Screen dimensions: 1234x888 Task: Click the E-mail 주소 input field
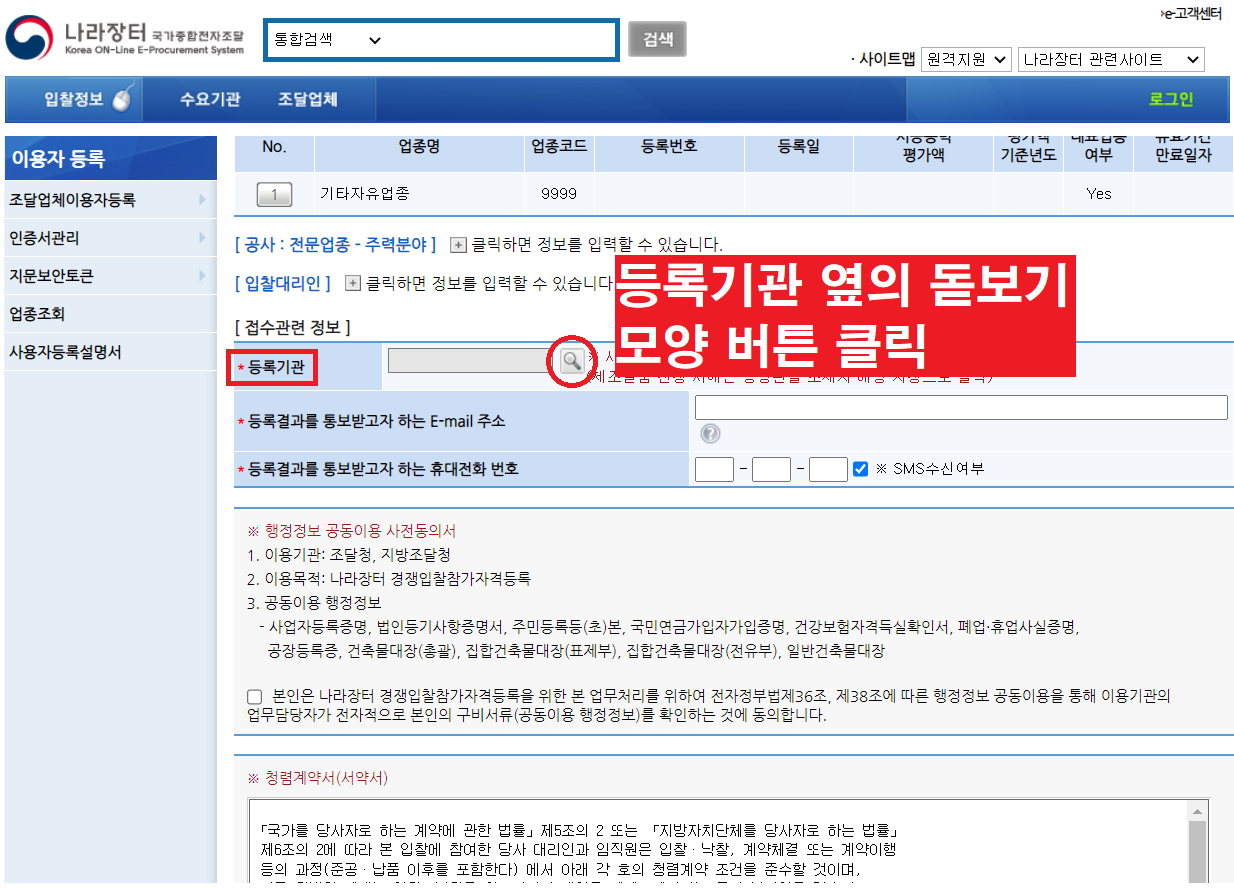tap(961, 407)
